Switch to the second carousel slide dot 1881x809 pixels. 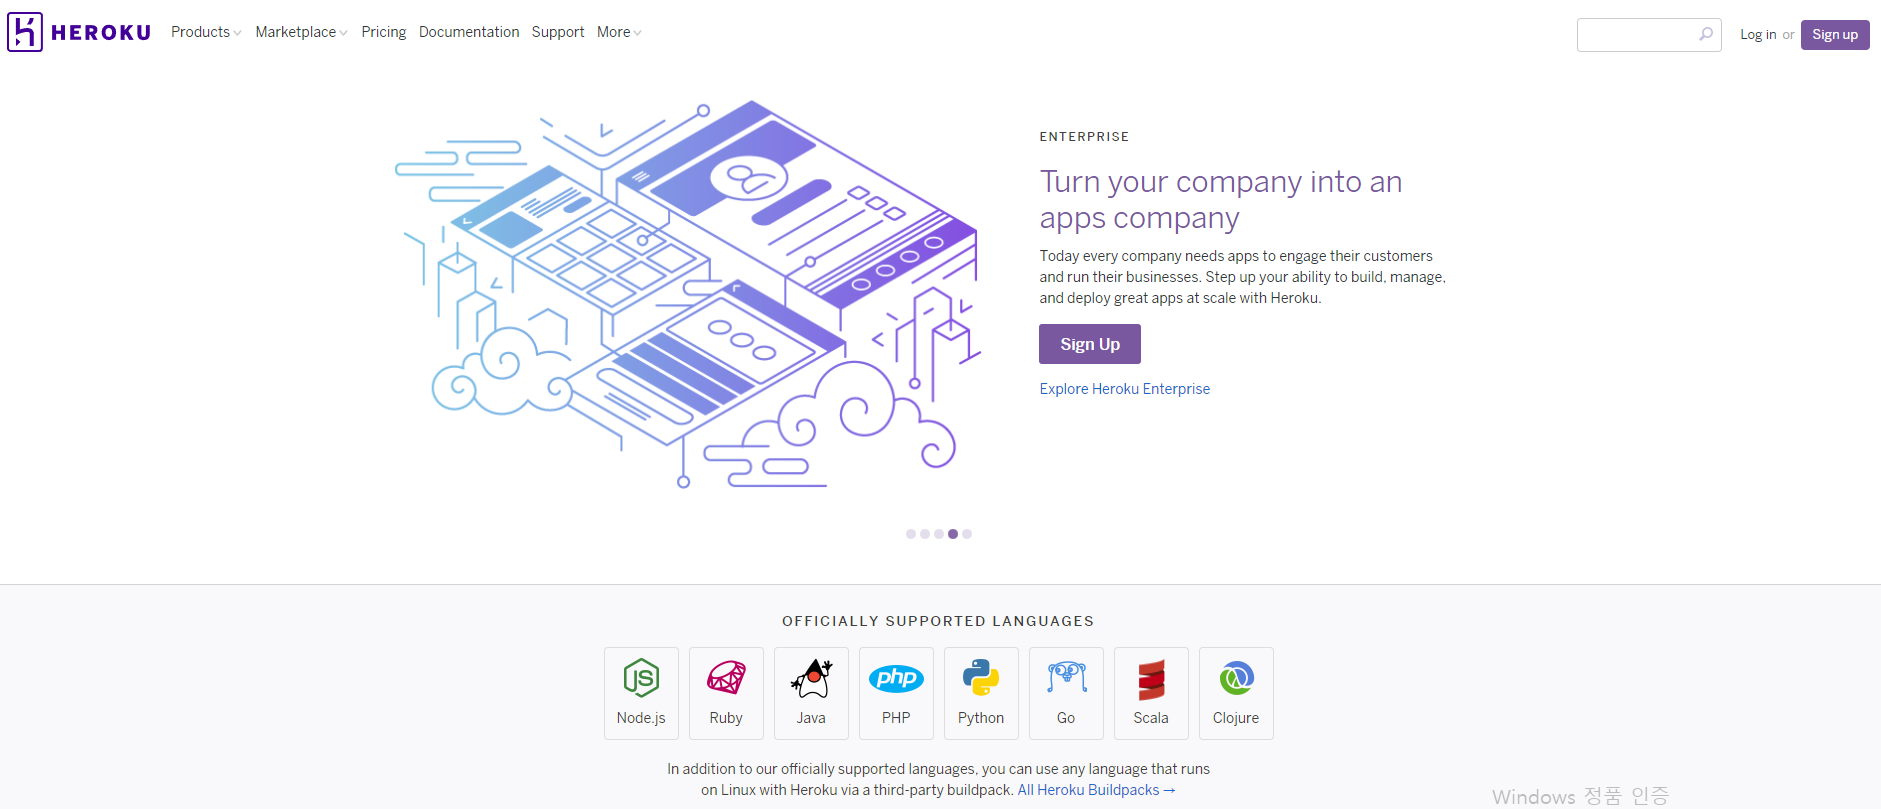pyautogui.click(x=925, y=534)
